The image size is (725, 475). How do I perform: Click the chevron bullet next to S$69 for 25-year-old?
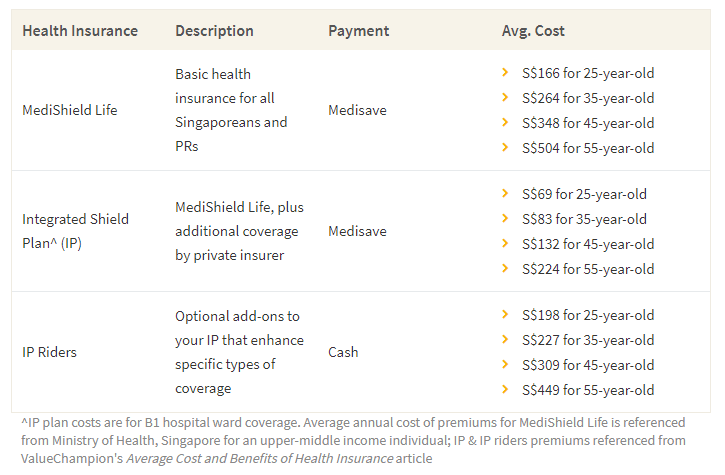tap(506, 194)
